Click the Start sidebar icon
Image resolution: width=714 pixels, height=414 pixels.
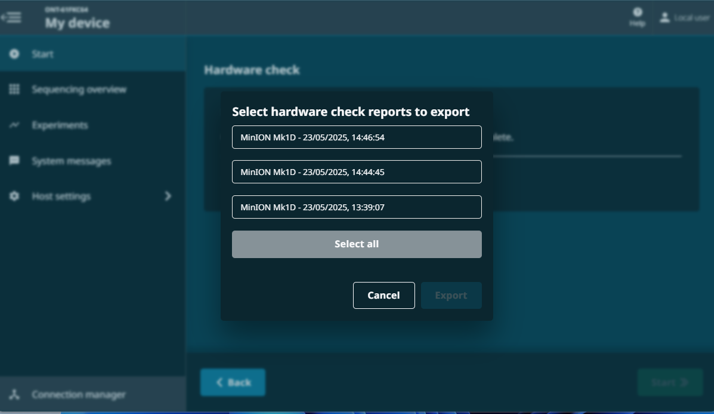14,54
